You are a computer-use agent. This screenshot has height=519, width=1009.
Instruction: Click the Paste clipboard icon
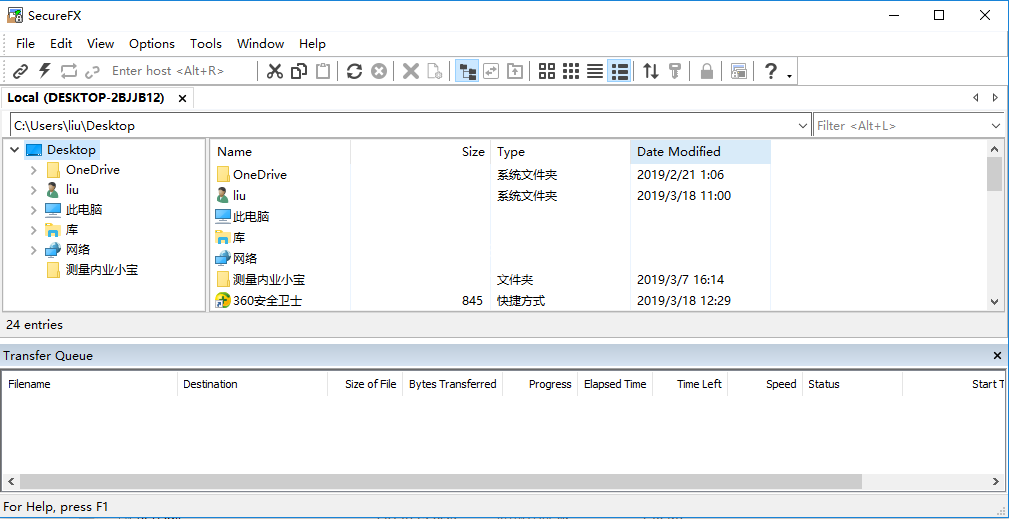(323, 71)
